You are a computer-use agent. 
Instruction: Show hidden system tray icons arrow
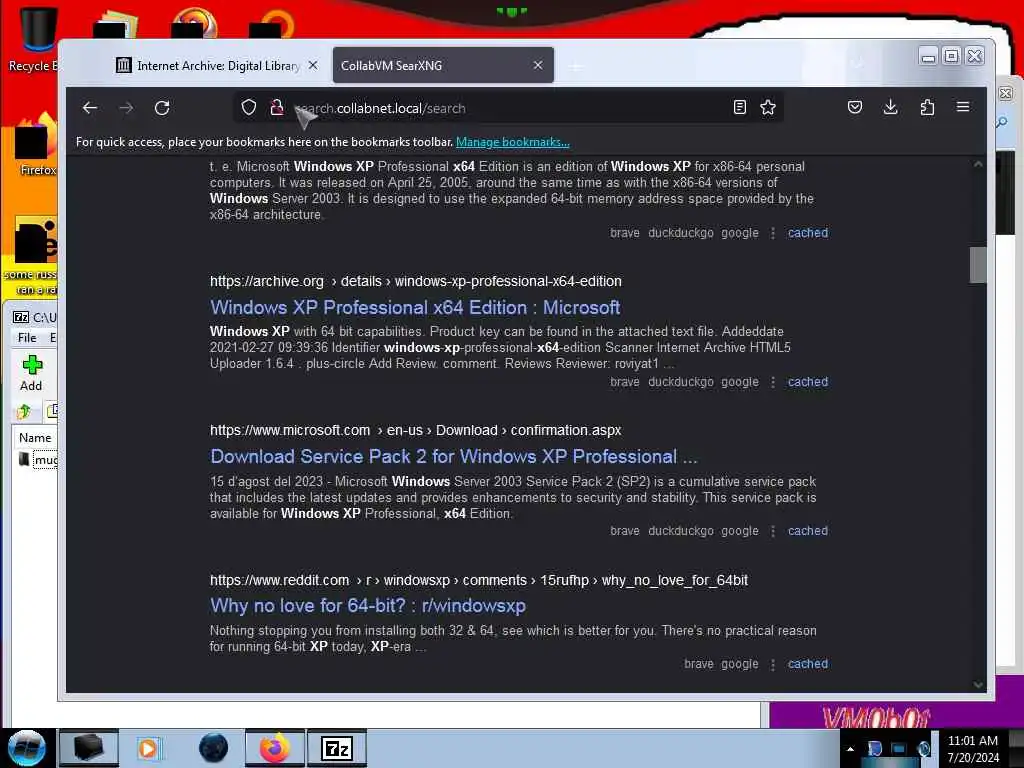850,749
